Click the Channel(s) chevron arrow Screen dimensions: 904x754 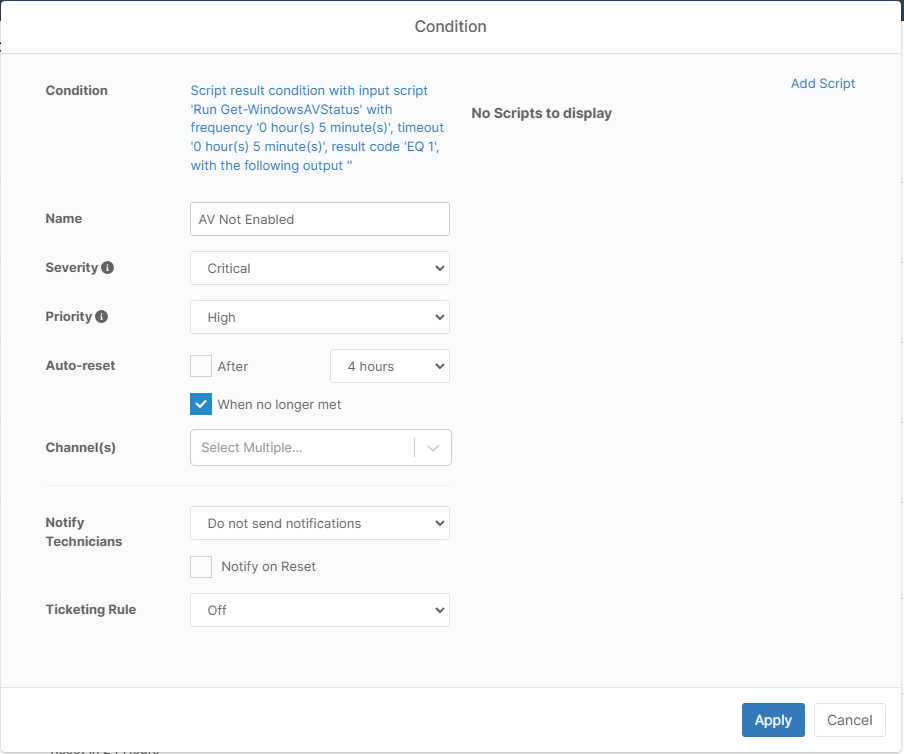(x=433, y=448)
